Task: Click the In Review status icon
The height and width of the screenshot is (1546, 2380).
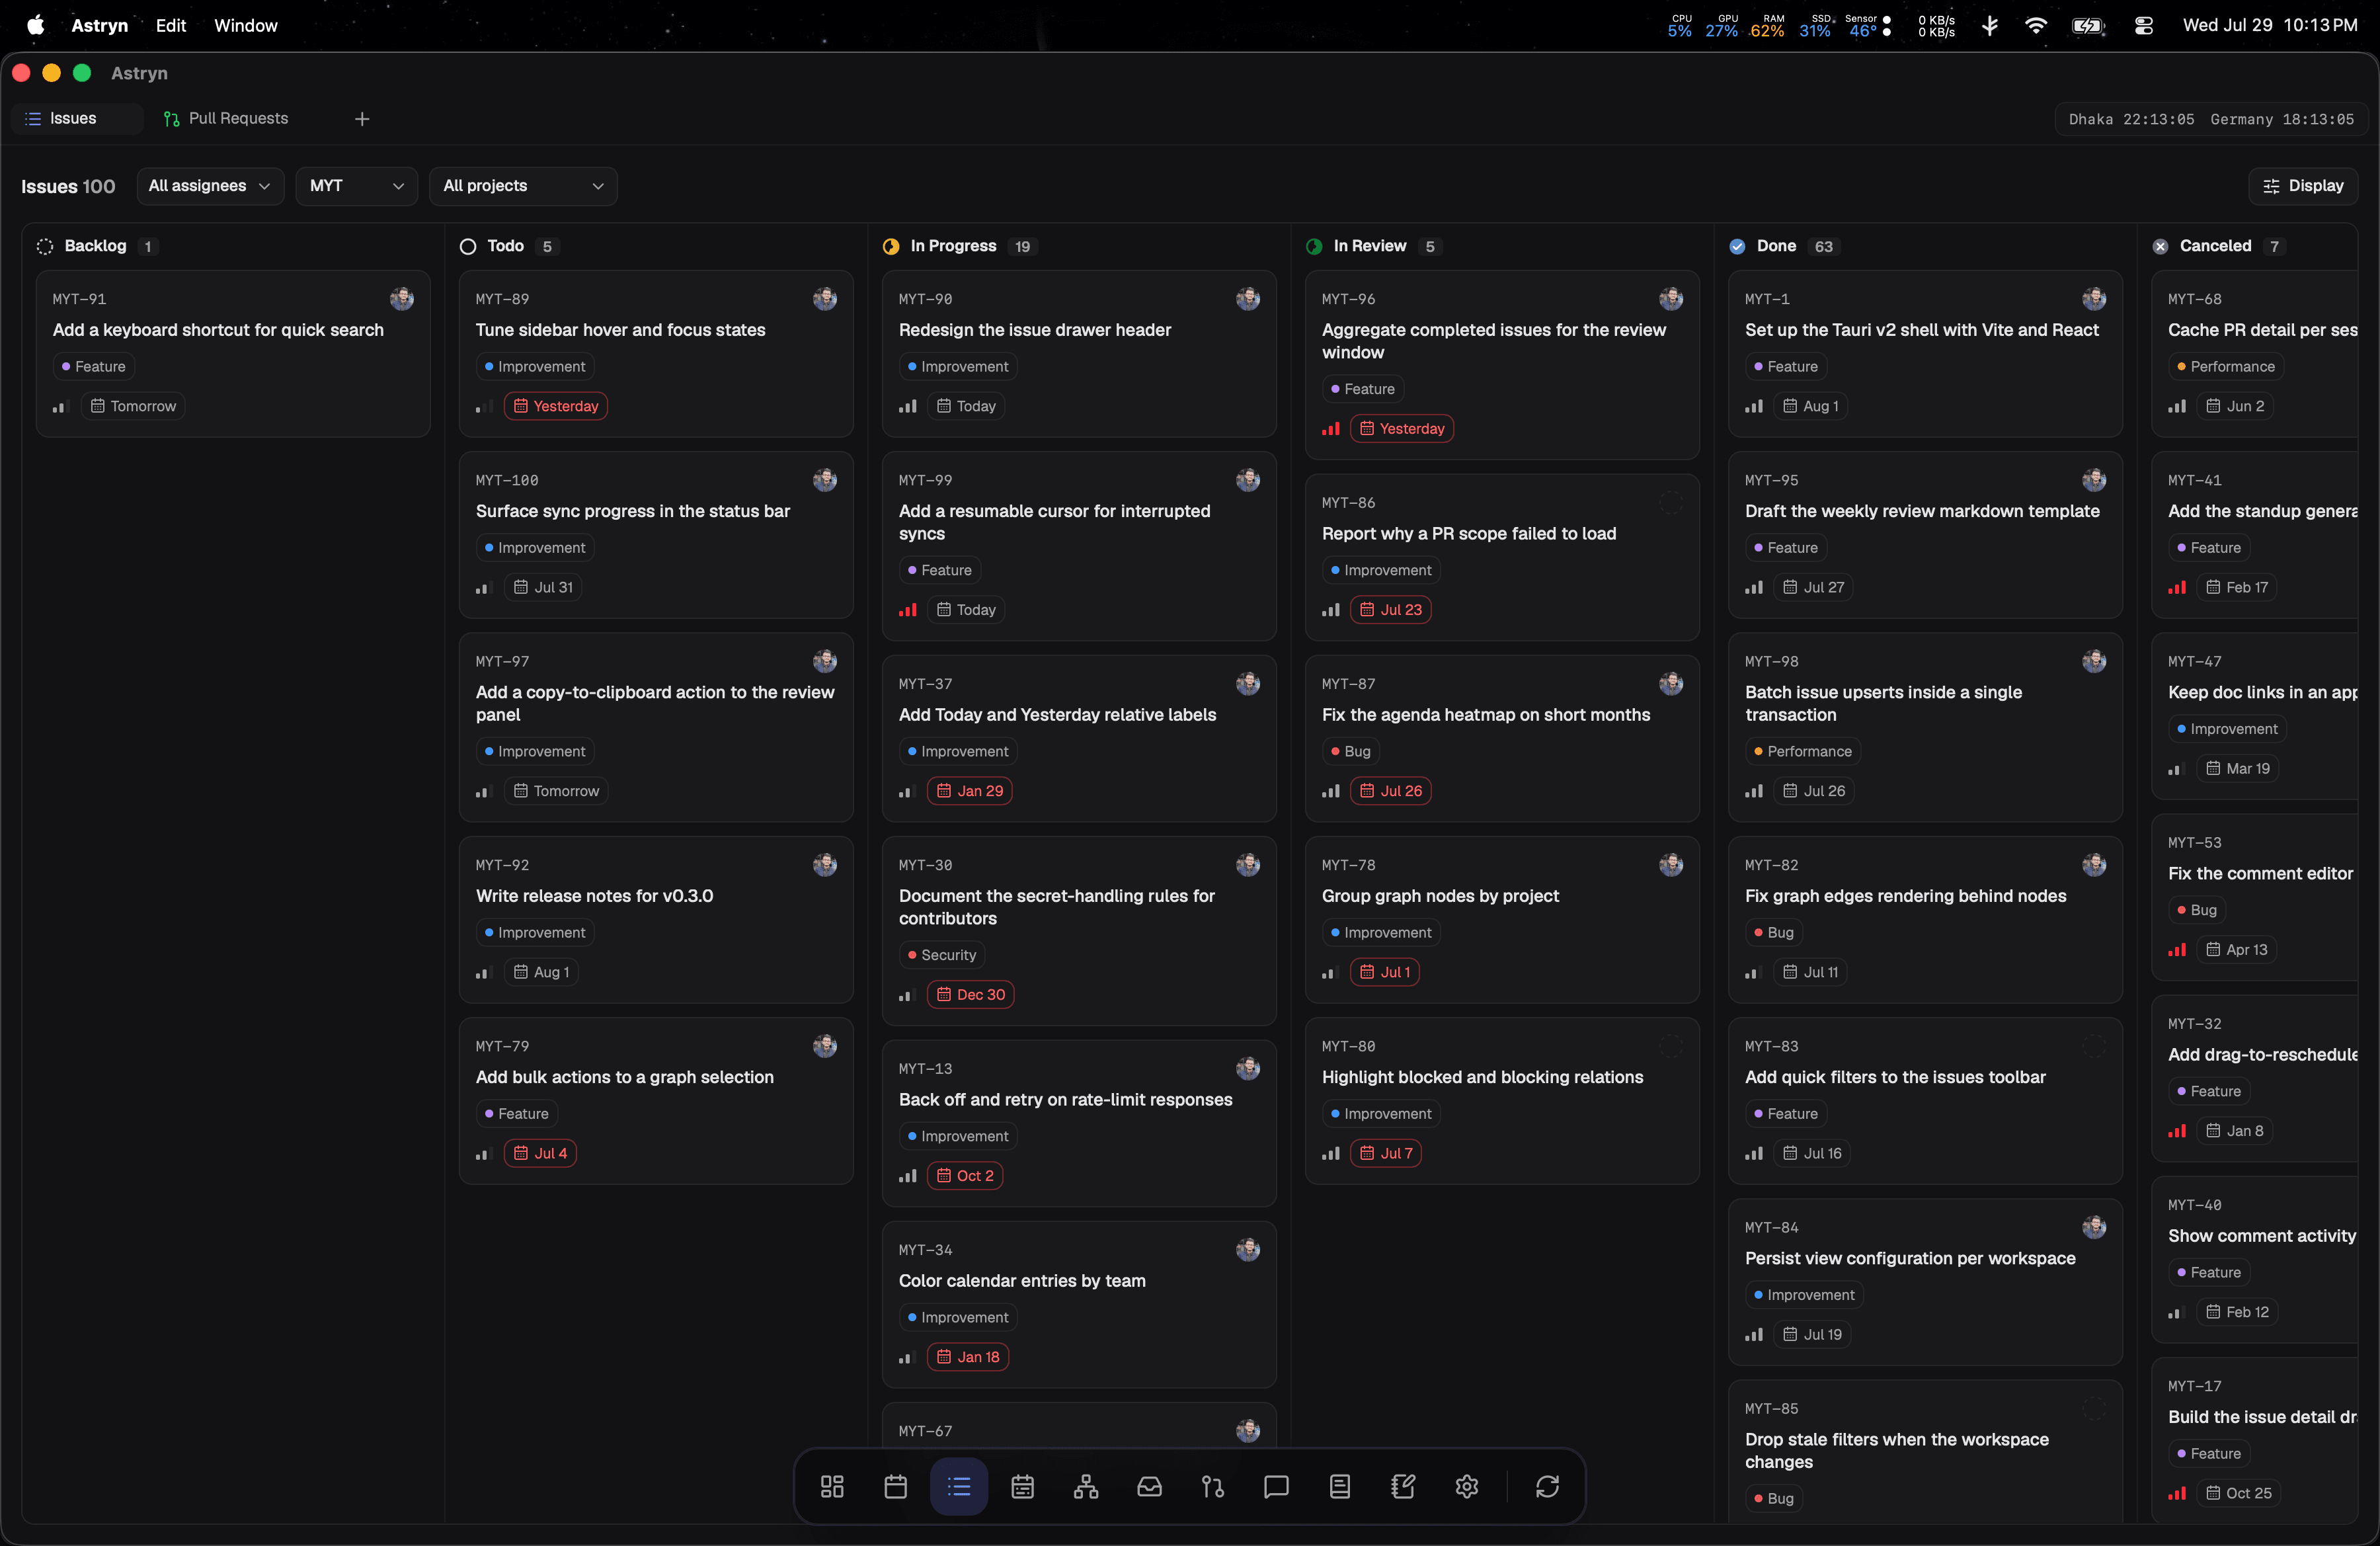Action: [x=1314, y=247]
